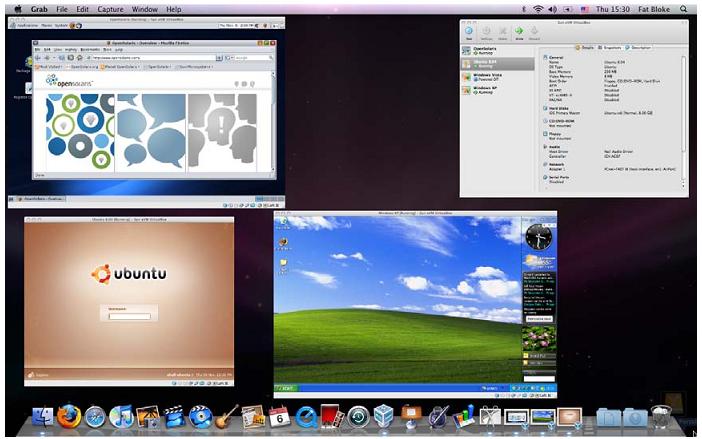Screen dimensions: 702x439
Task: Click the analog clock gadget in Windows XP
Action: point(539,238)
